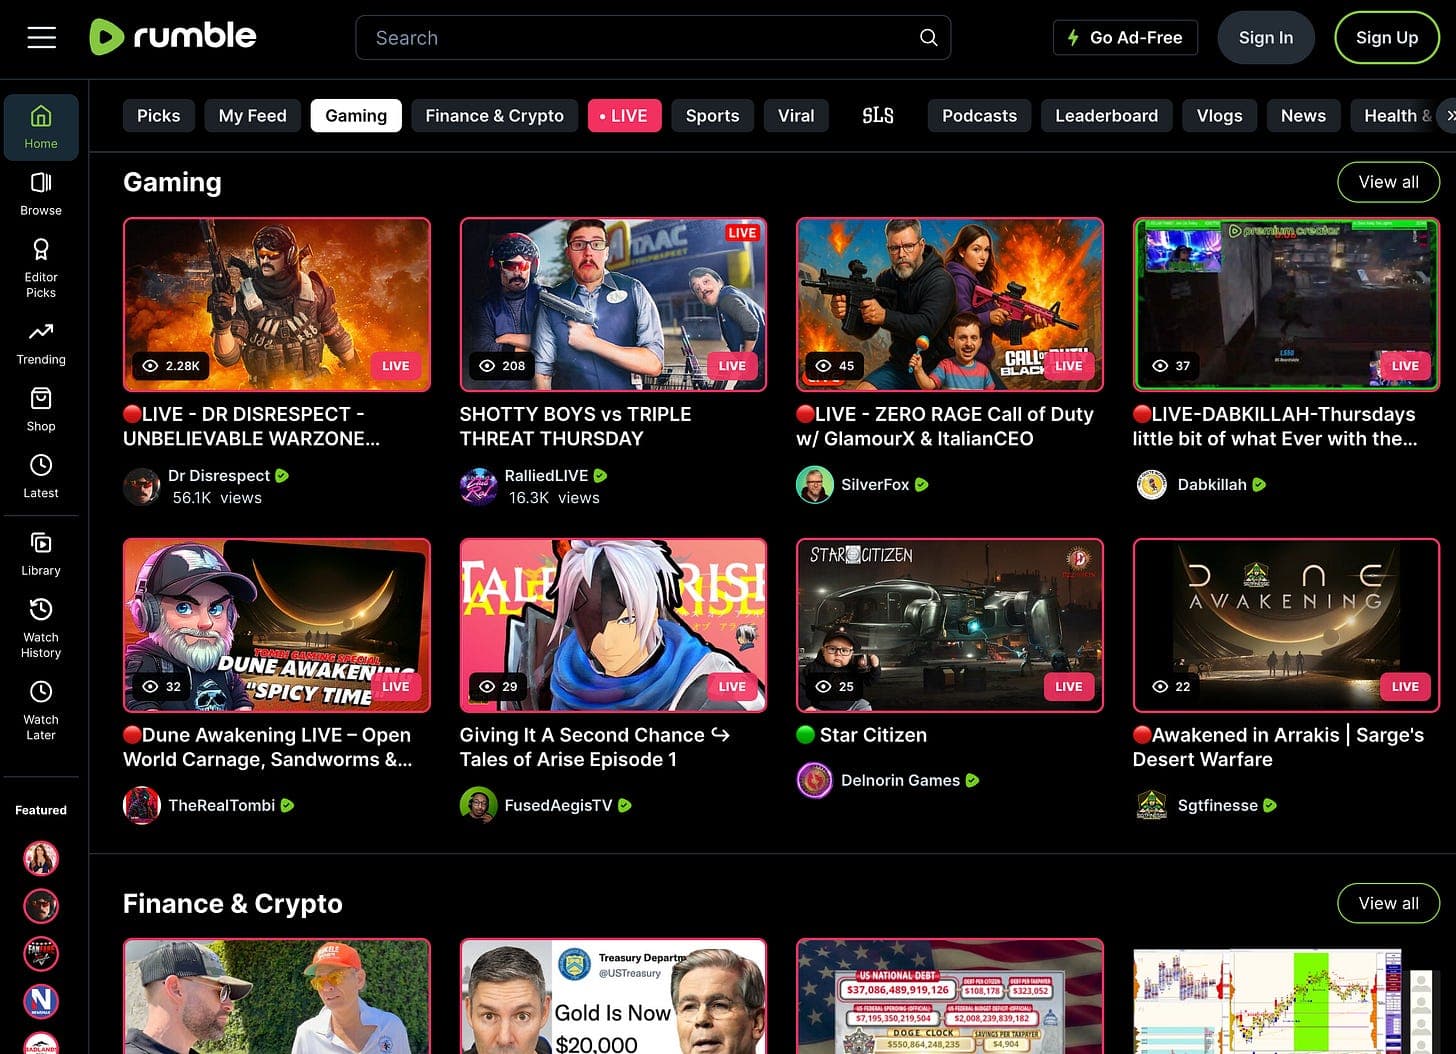Open the featured channel with N logo
1456x1054 pixels.
click(x=41, y=1001)
